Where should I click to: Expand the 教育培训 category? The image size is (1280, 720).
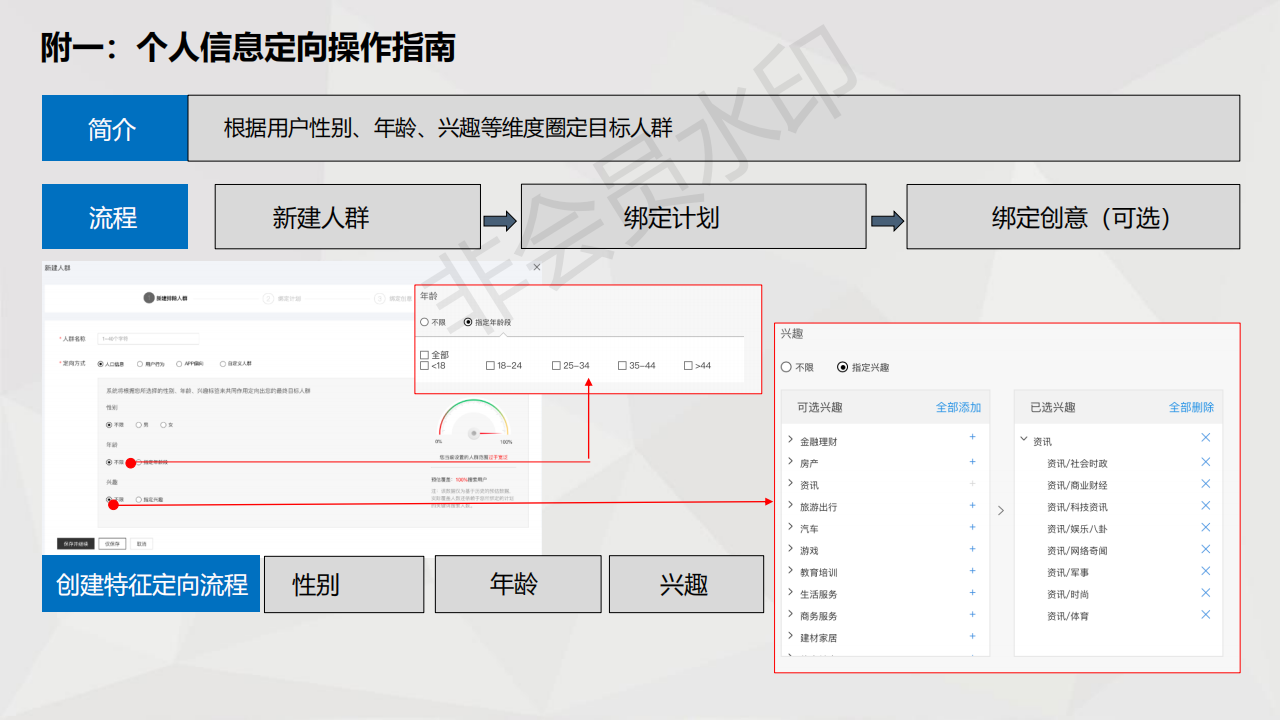coord(790,571)
